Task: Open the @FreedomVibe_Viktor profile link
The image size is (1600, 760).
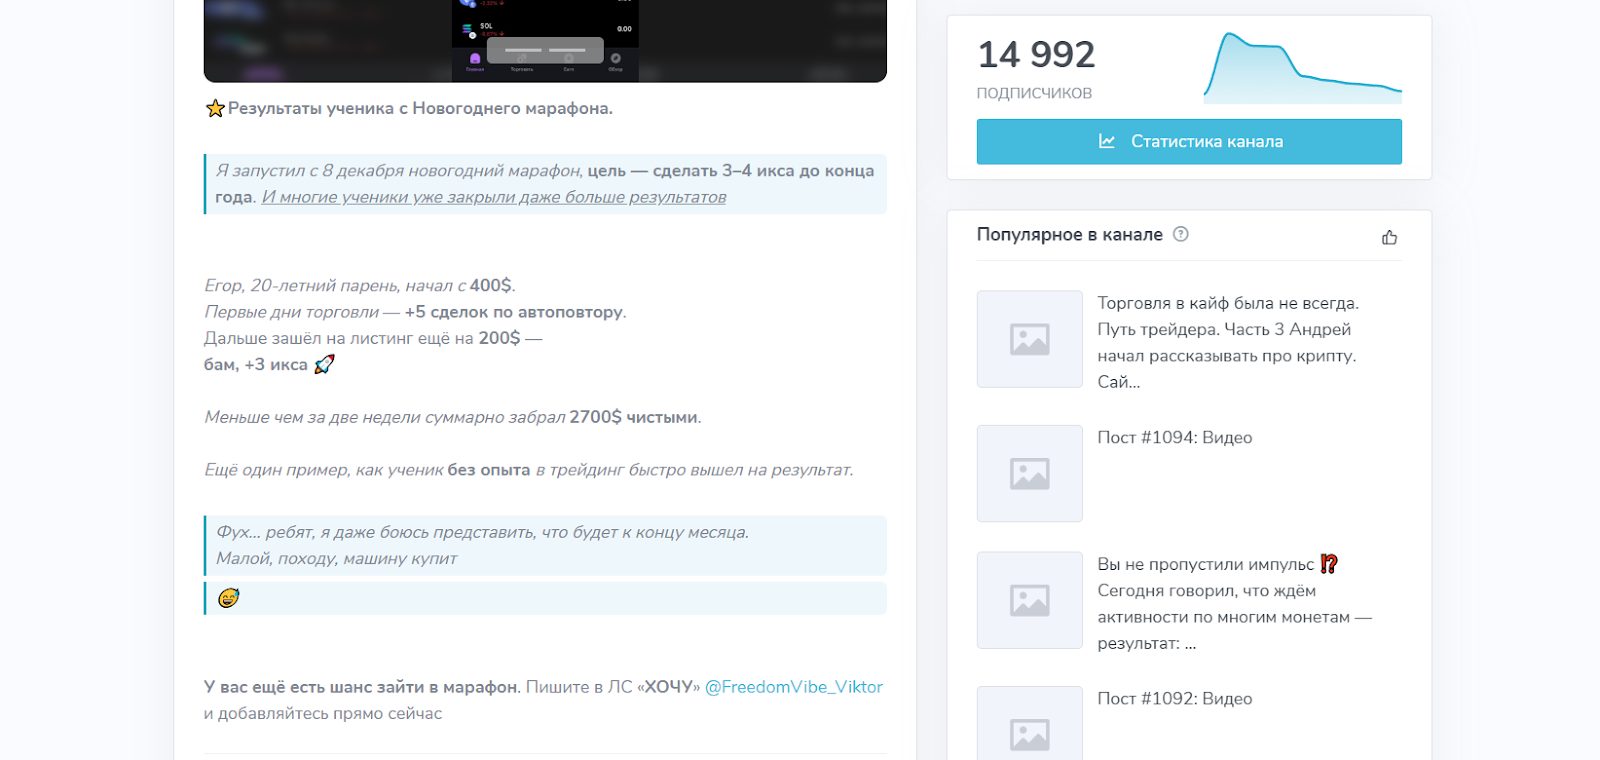Action: coord(794,687)
